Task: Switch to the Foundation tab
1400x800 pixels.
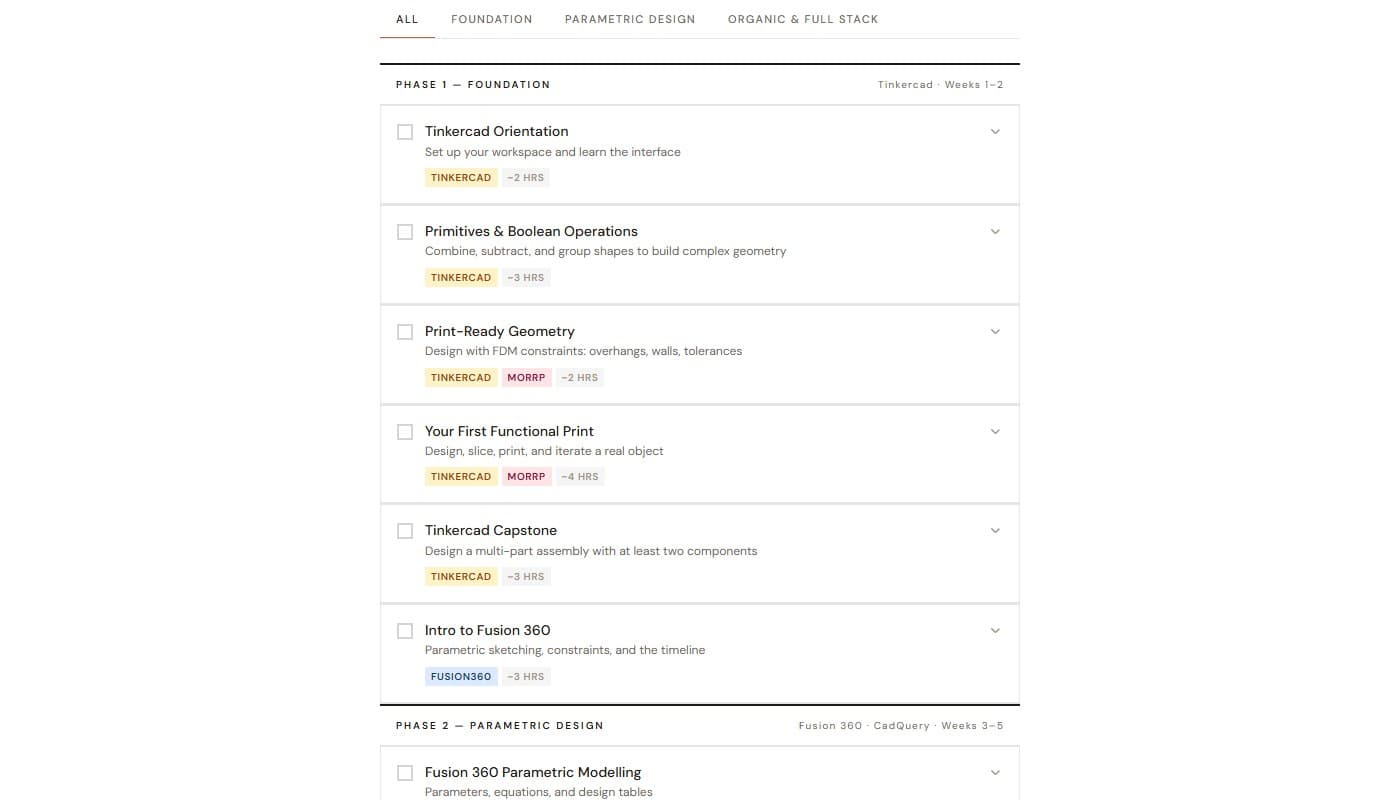Action: (x=492, y=19)
